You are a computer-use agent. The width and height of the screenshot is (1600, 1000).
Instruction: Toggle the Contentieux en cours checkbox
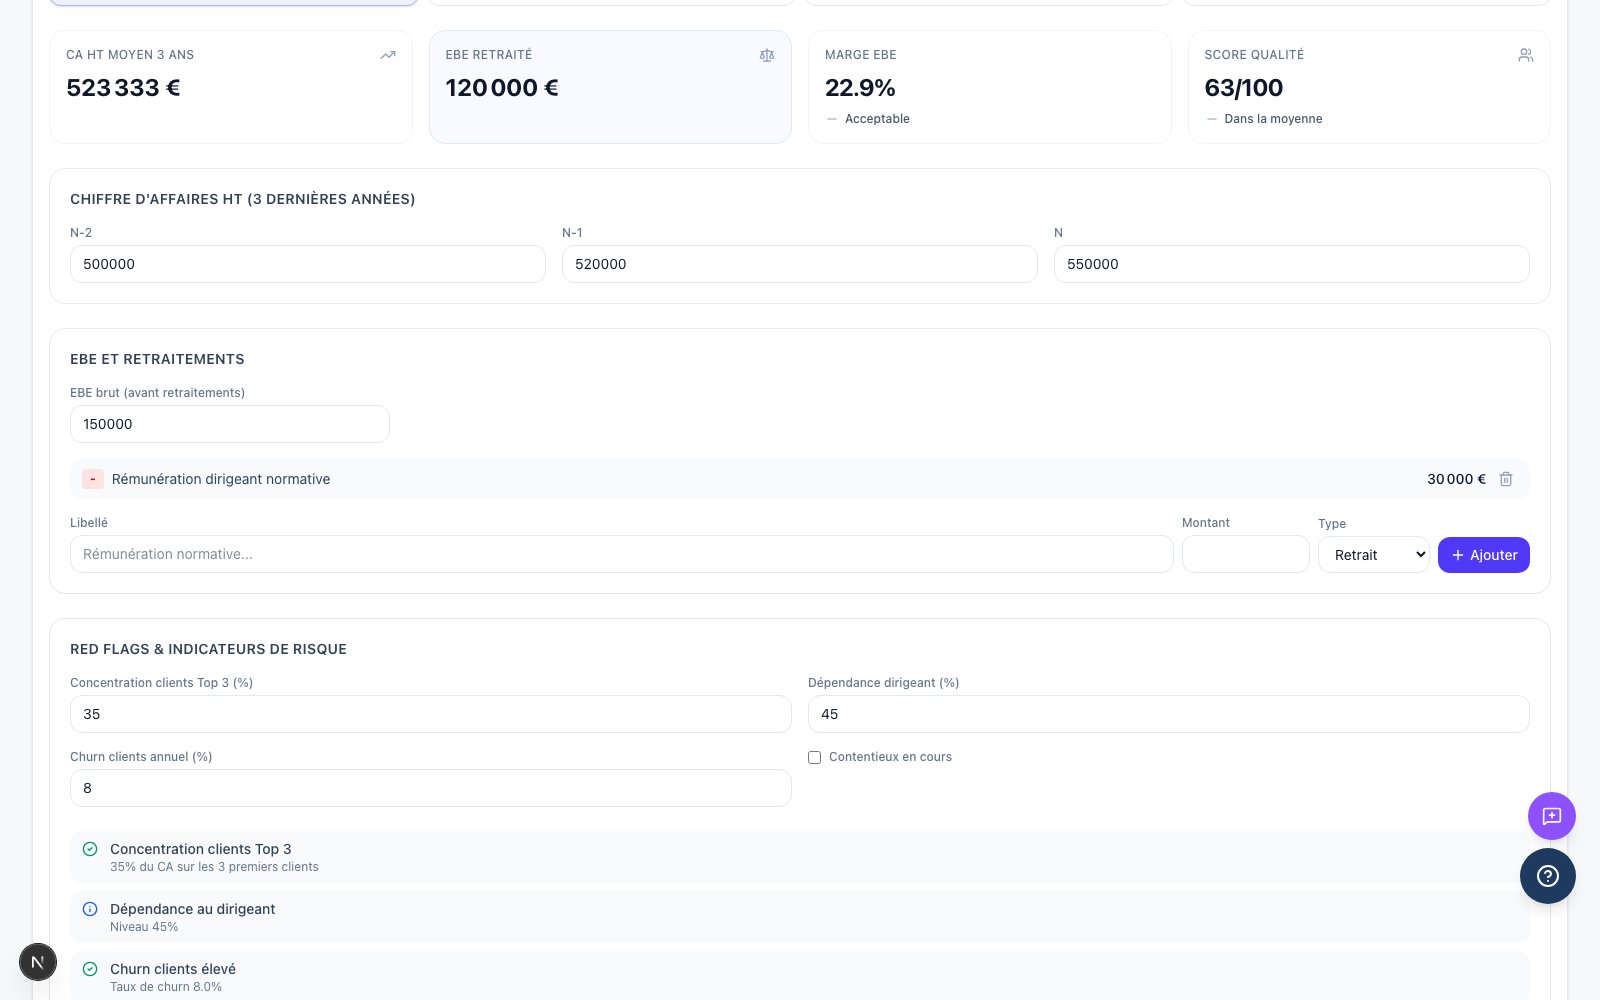pos(814,757)
